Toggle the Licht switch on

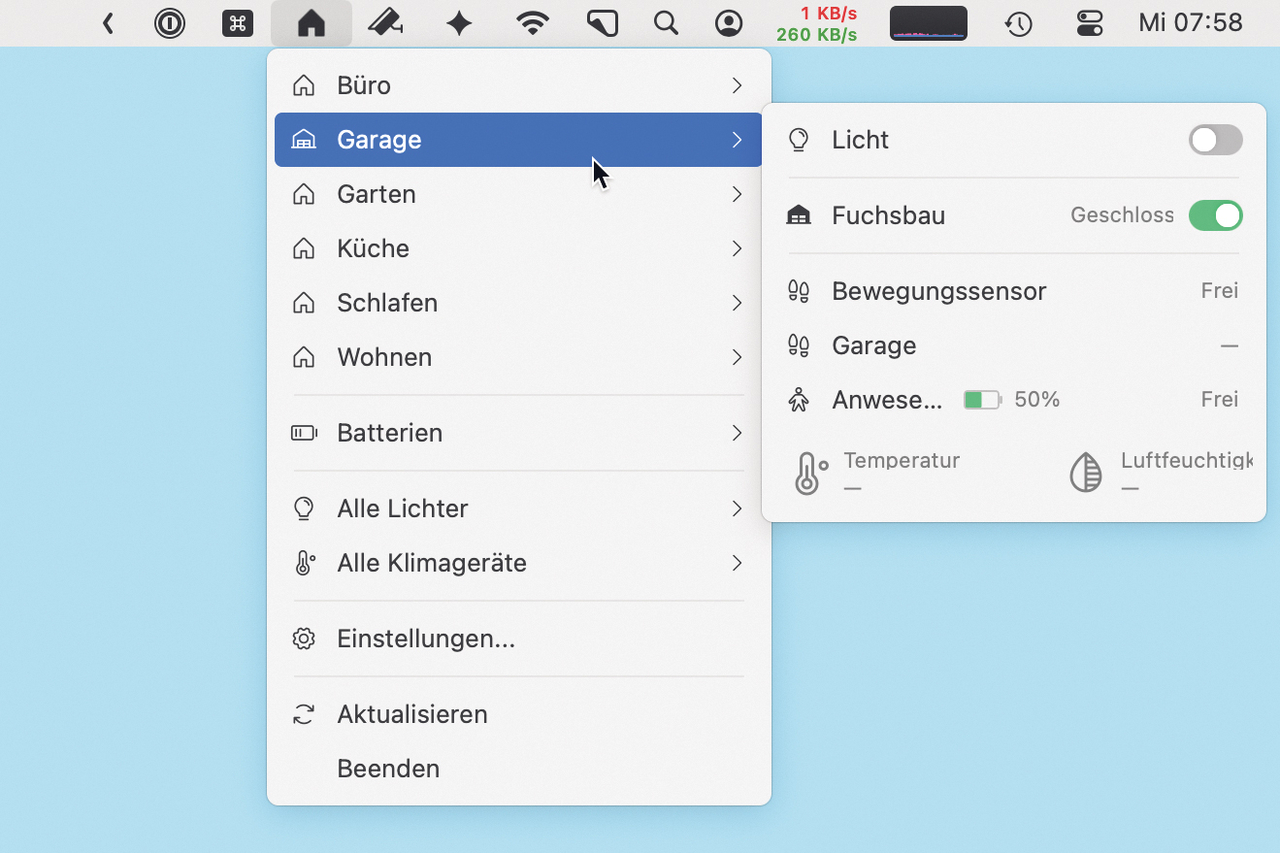(1215, 140)
